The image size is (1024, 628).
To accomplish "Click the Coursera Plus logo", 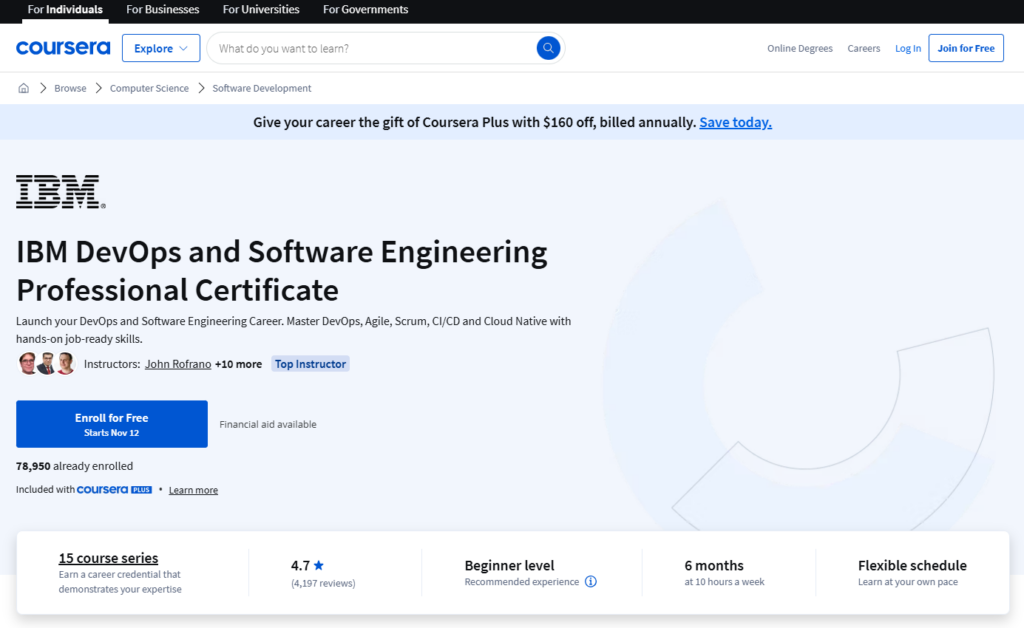I will (114, 490).
